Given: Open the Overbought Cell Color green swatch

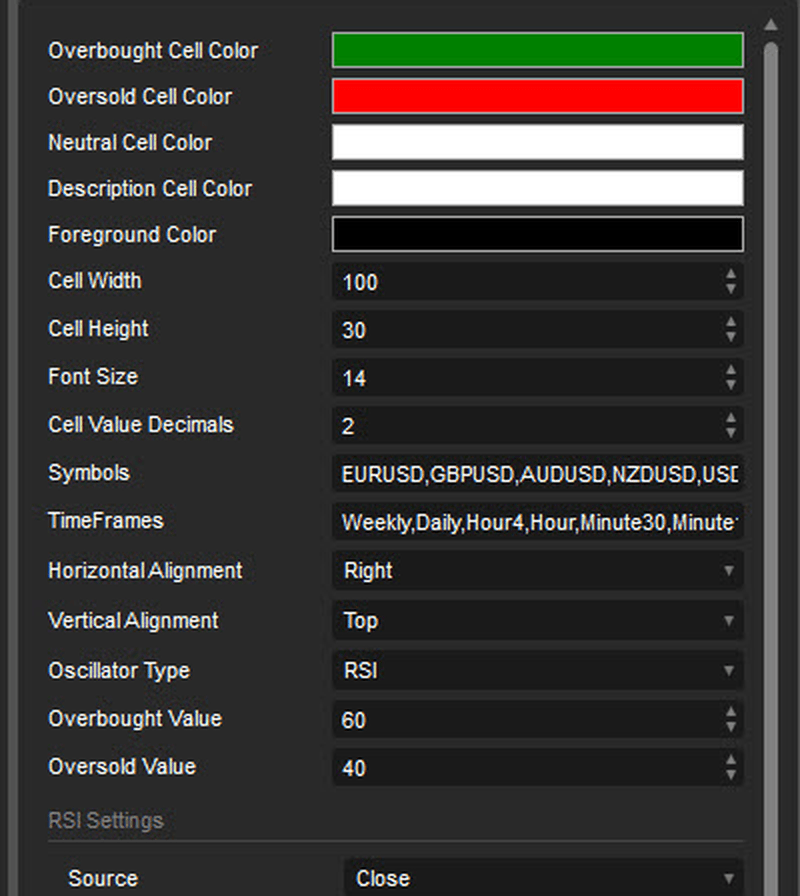Looking at the screenshot, I should pyautogui.click(x=537, y=50).
